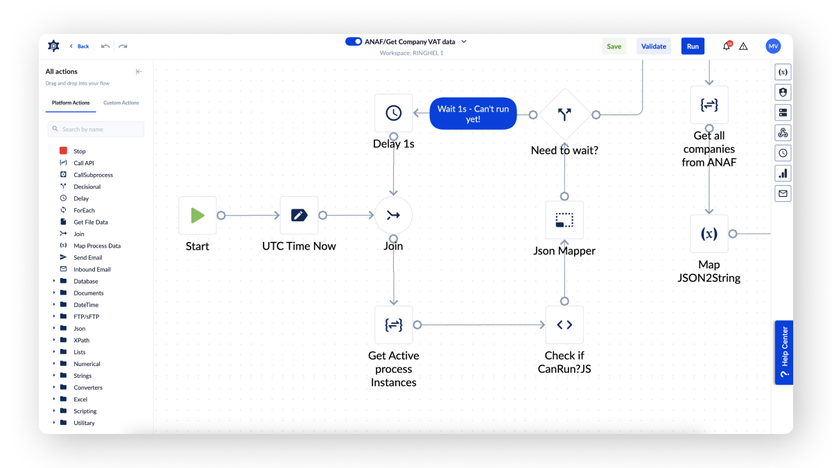Toggle the ANAF/Get Company VAT data switch
The width and height of the screenshot is (832, 468).
[353, 42]
